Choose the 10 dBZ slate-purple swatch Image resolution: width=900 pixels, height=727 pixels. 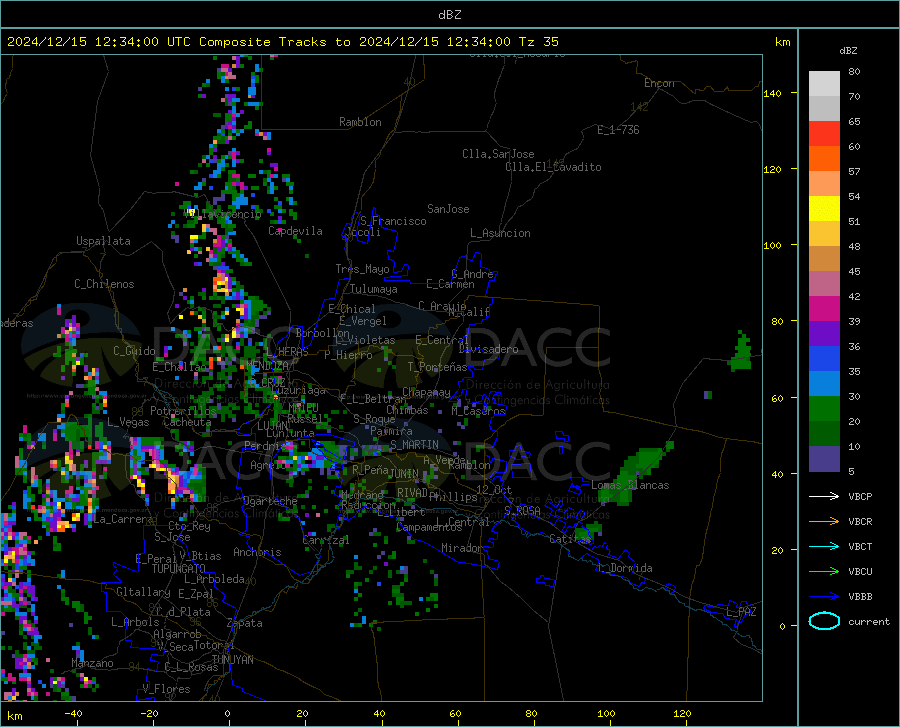tap(824, 458)
